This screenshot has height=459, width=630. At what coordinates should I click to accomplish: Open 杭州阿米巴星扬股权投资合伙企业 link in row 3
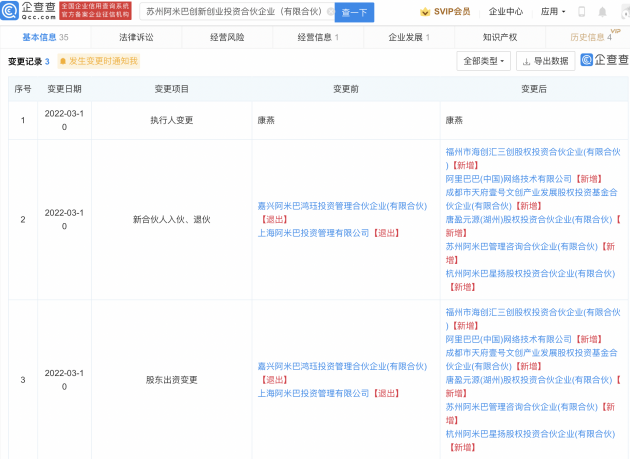(x=530, y=434)
